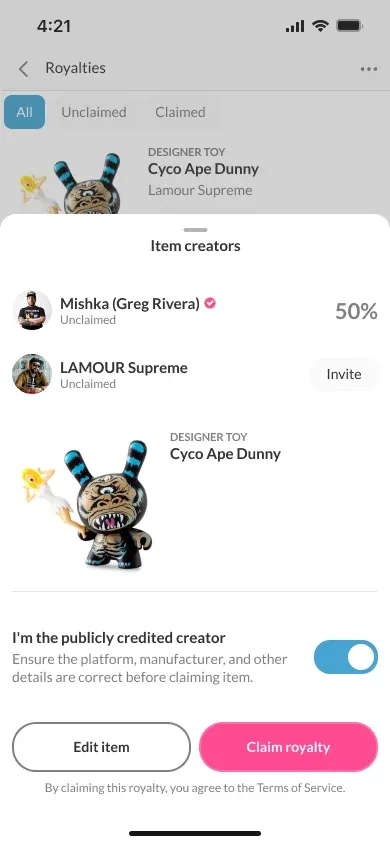This screenshot has width=390, height=844.
Task: Tap the Cyco Ape Dunny toy image in sheet
Action: [83, 503]
